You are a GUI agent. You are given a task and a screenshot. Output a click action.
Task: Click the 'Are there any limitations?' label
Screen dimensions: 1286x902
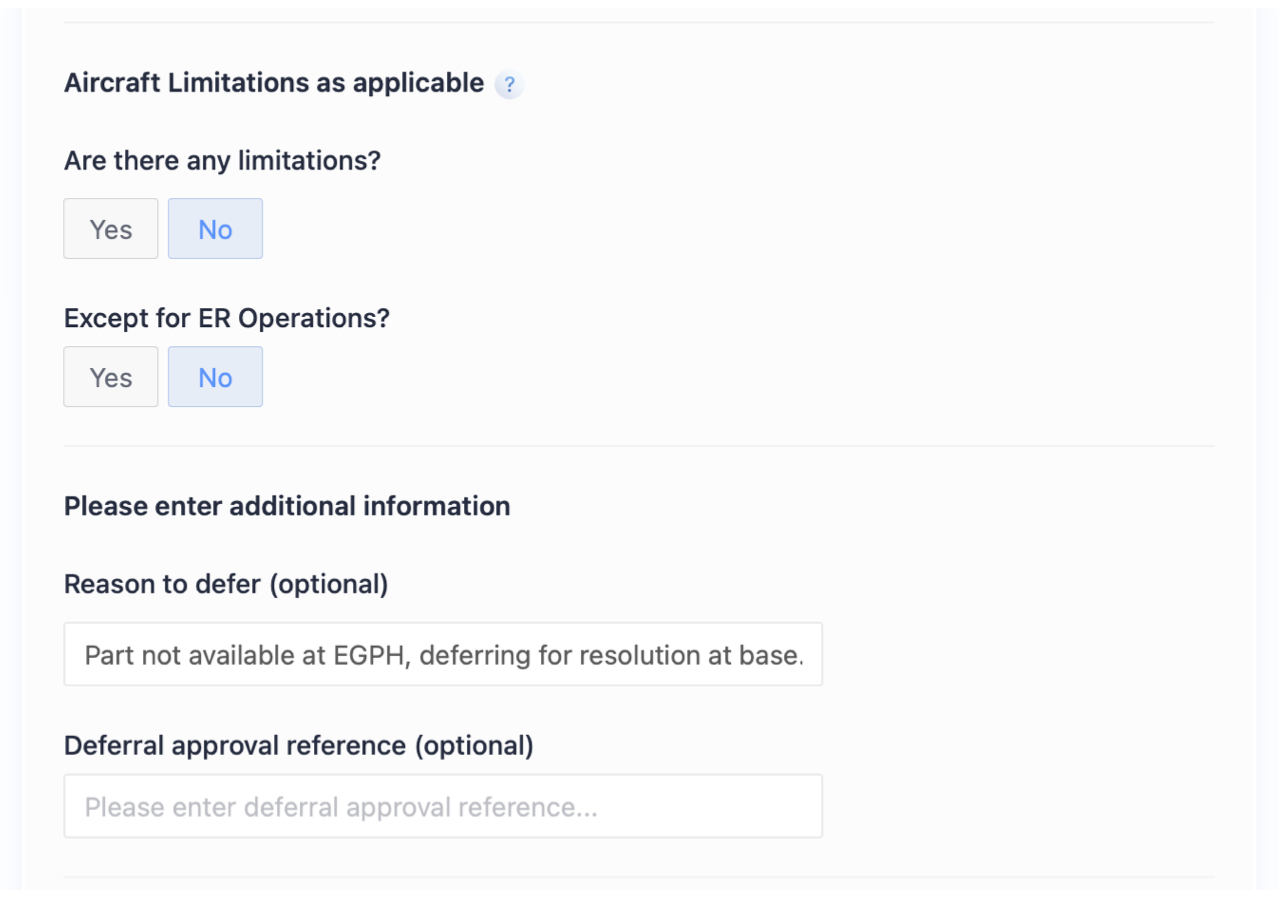coord(222,160)
